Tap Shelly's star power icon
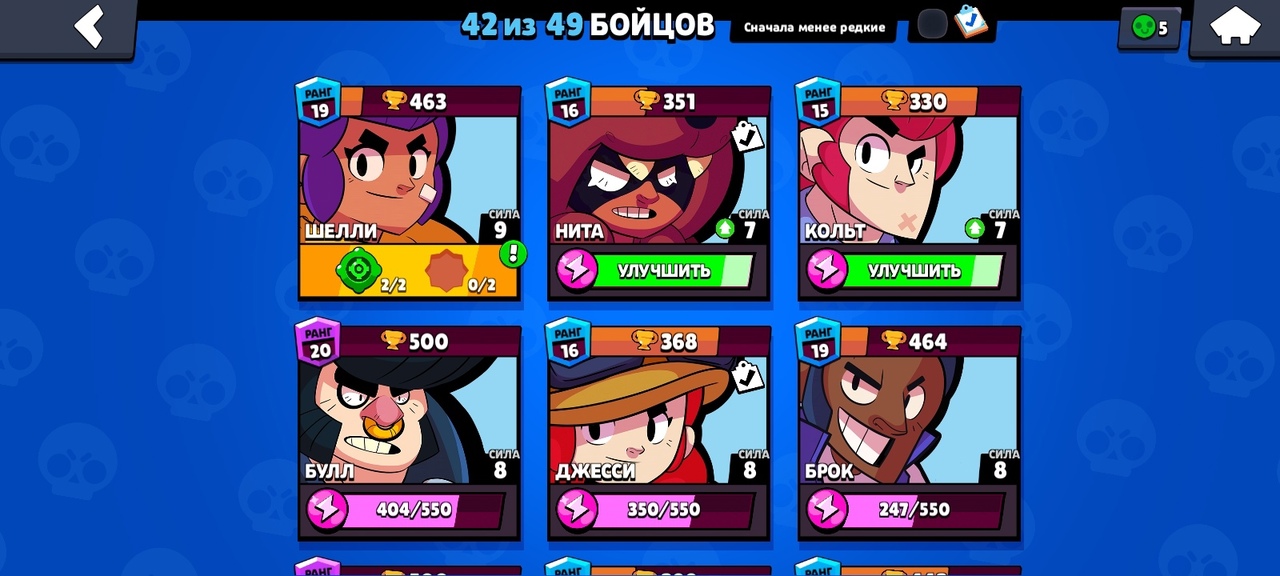The image size is (1280, 576). (x=446, y=271)
